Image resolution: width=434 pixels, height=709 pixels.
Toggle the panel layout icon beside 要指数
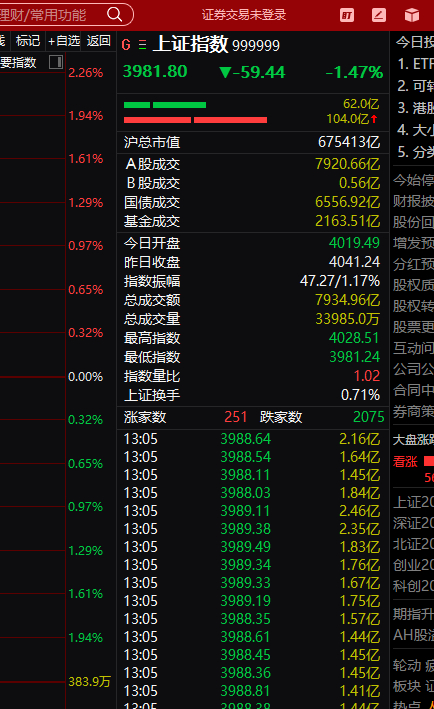pyautogui.click(x=56, y=62)
